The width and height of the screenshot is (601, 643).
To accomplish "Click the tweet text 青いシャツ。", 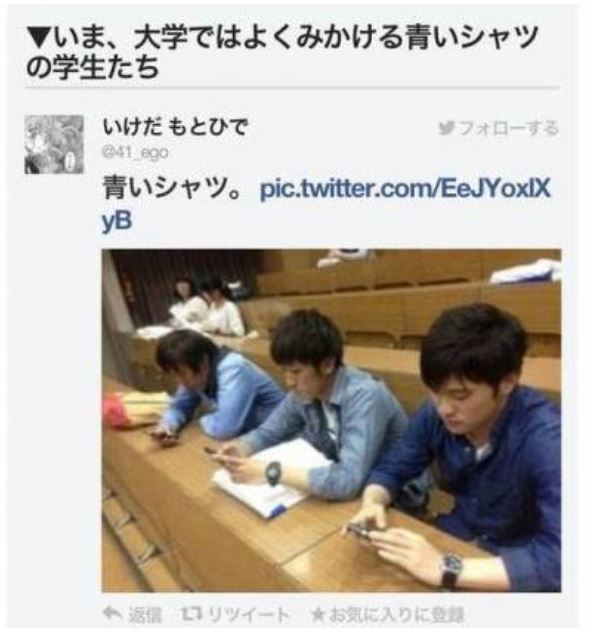I will pyautogui.click(x=172, y=188).
